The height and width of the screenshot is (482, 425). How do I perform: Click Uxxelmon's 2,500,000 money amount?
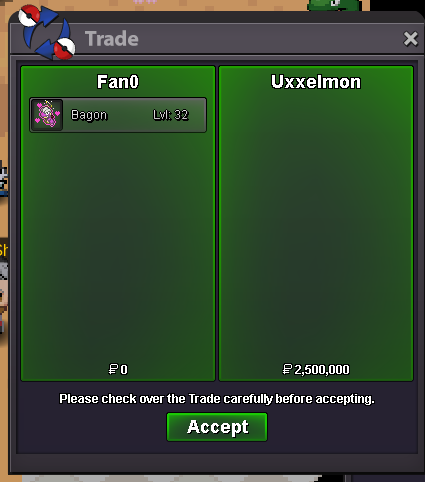coord(322,369)
